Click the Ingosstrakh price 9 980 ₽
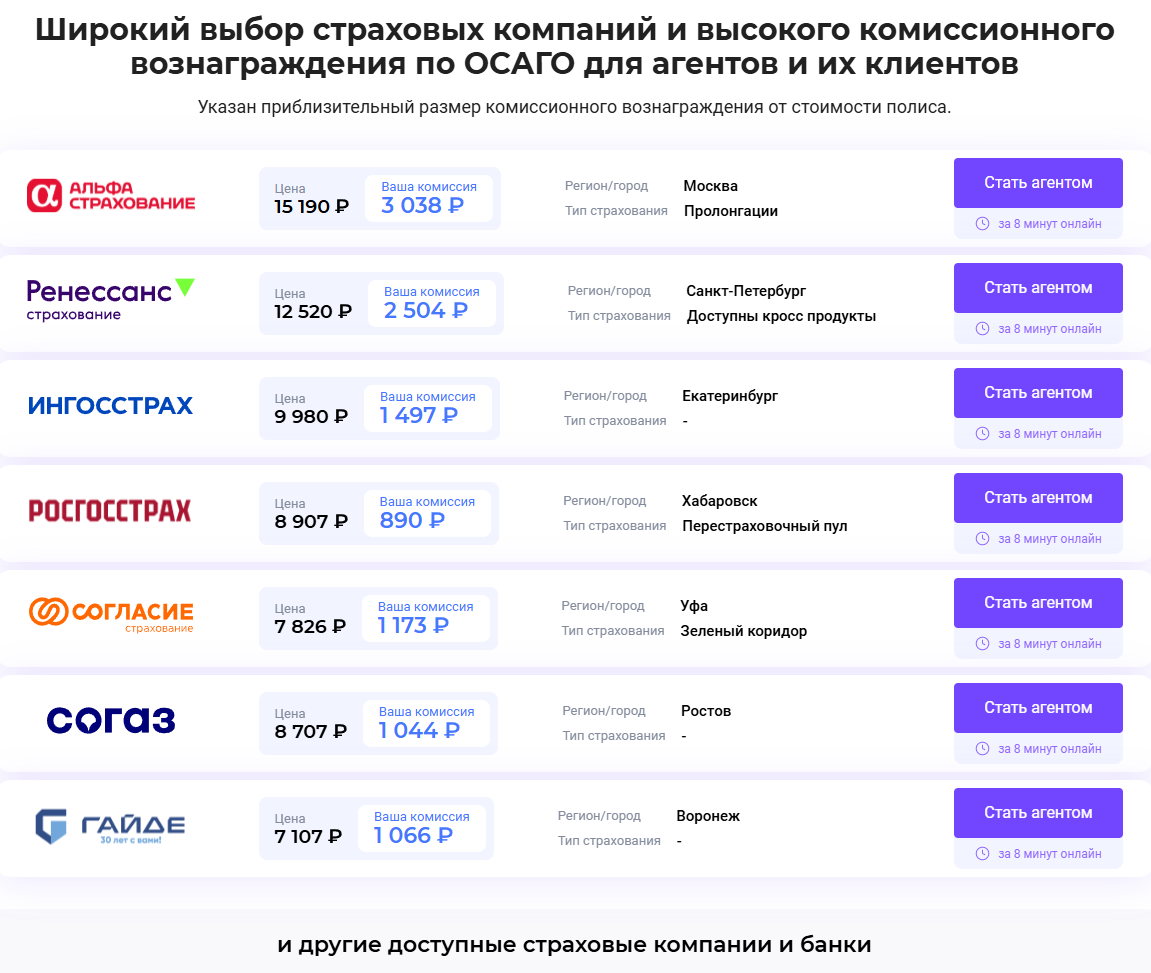Viewport: 1151px width, 973px height. pos(311,416)
